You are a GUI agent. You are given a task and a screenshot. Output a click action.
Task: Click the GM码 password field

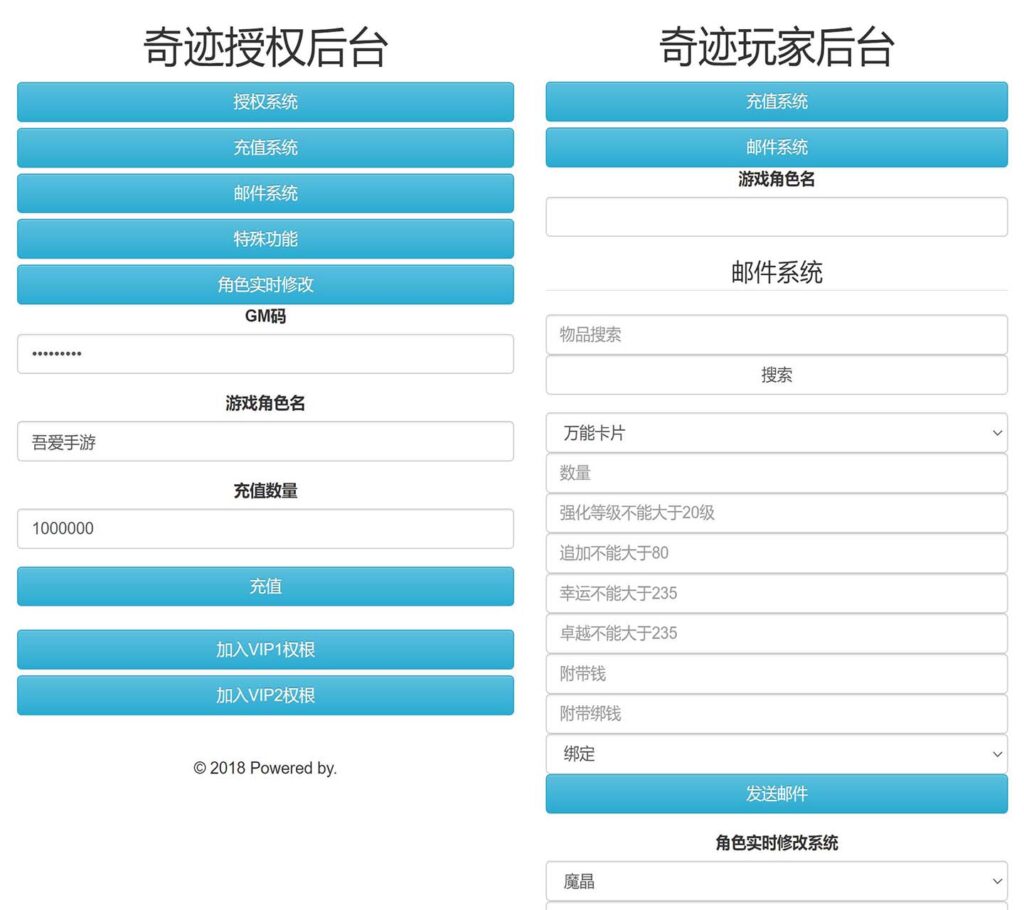pos(265,354)
